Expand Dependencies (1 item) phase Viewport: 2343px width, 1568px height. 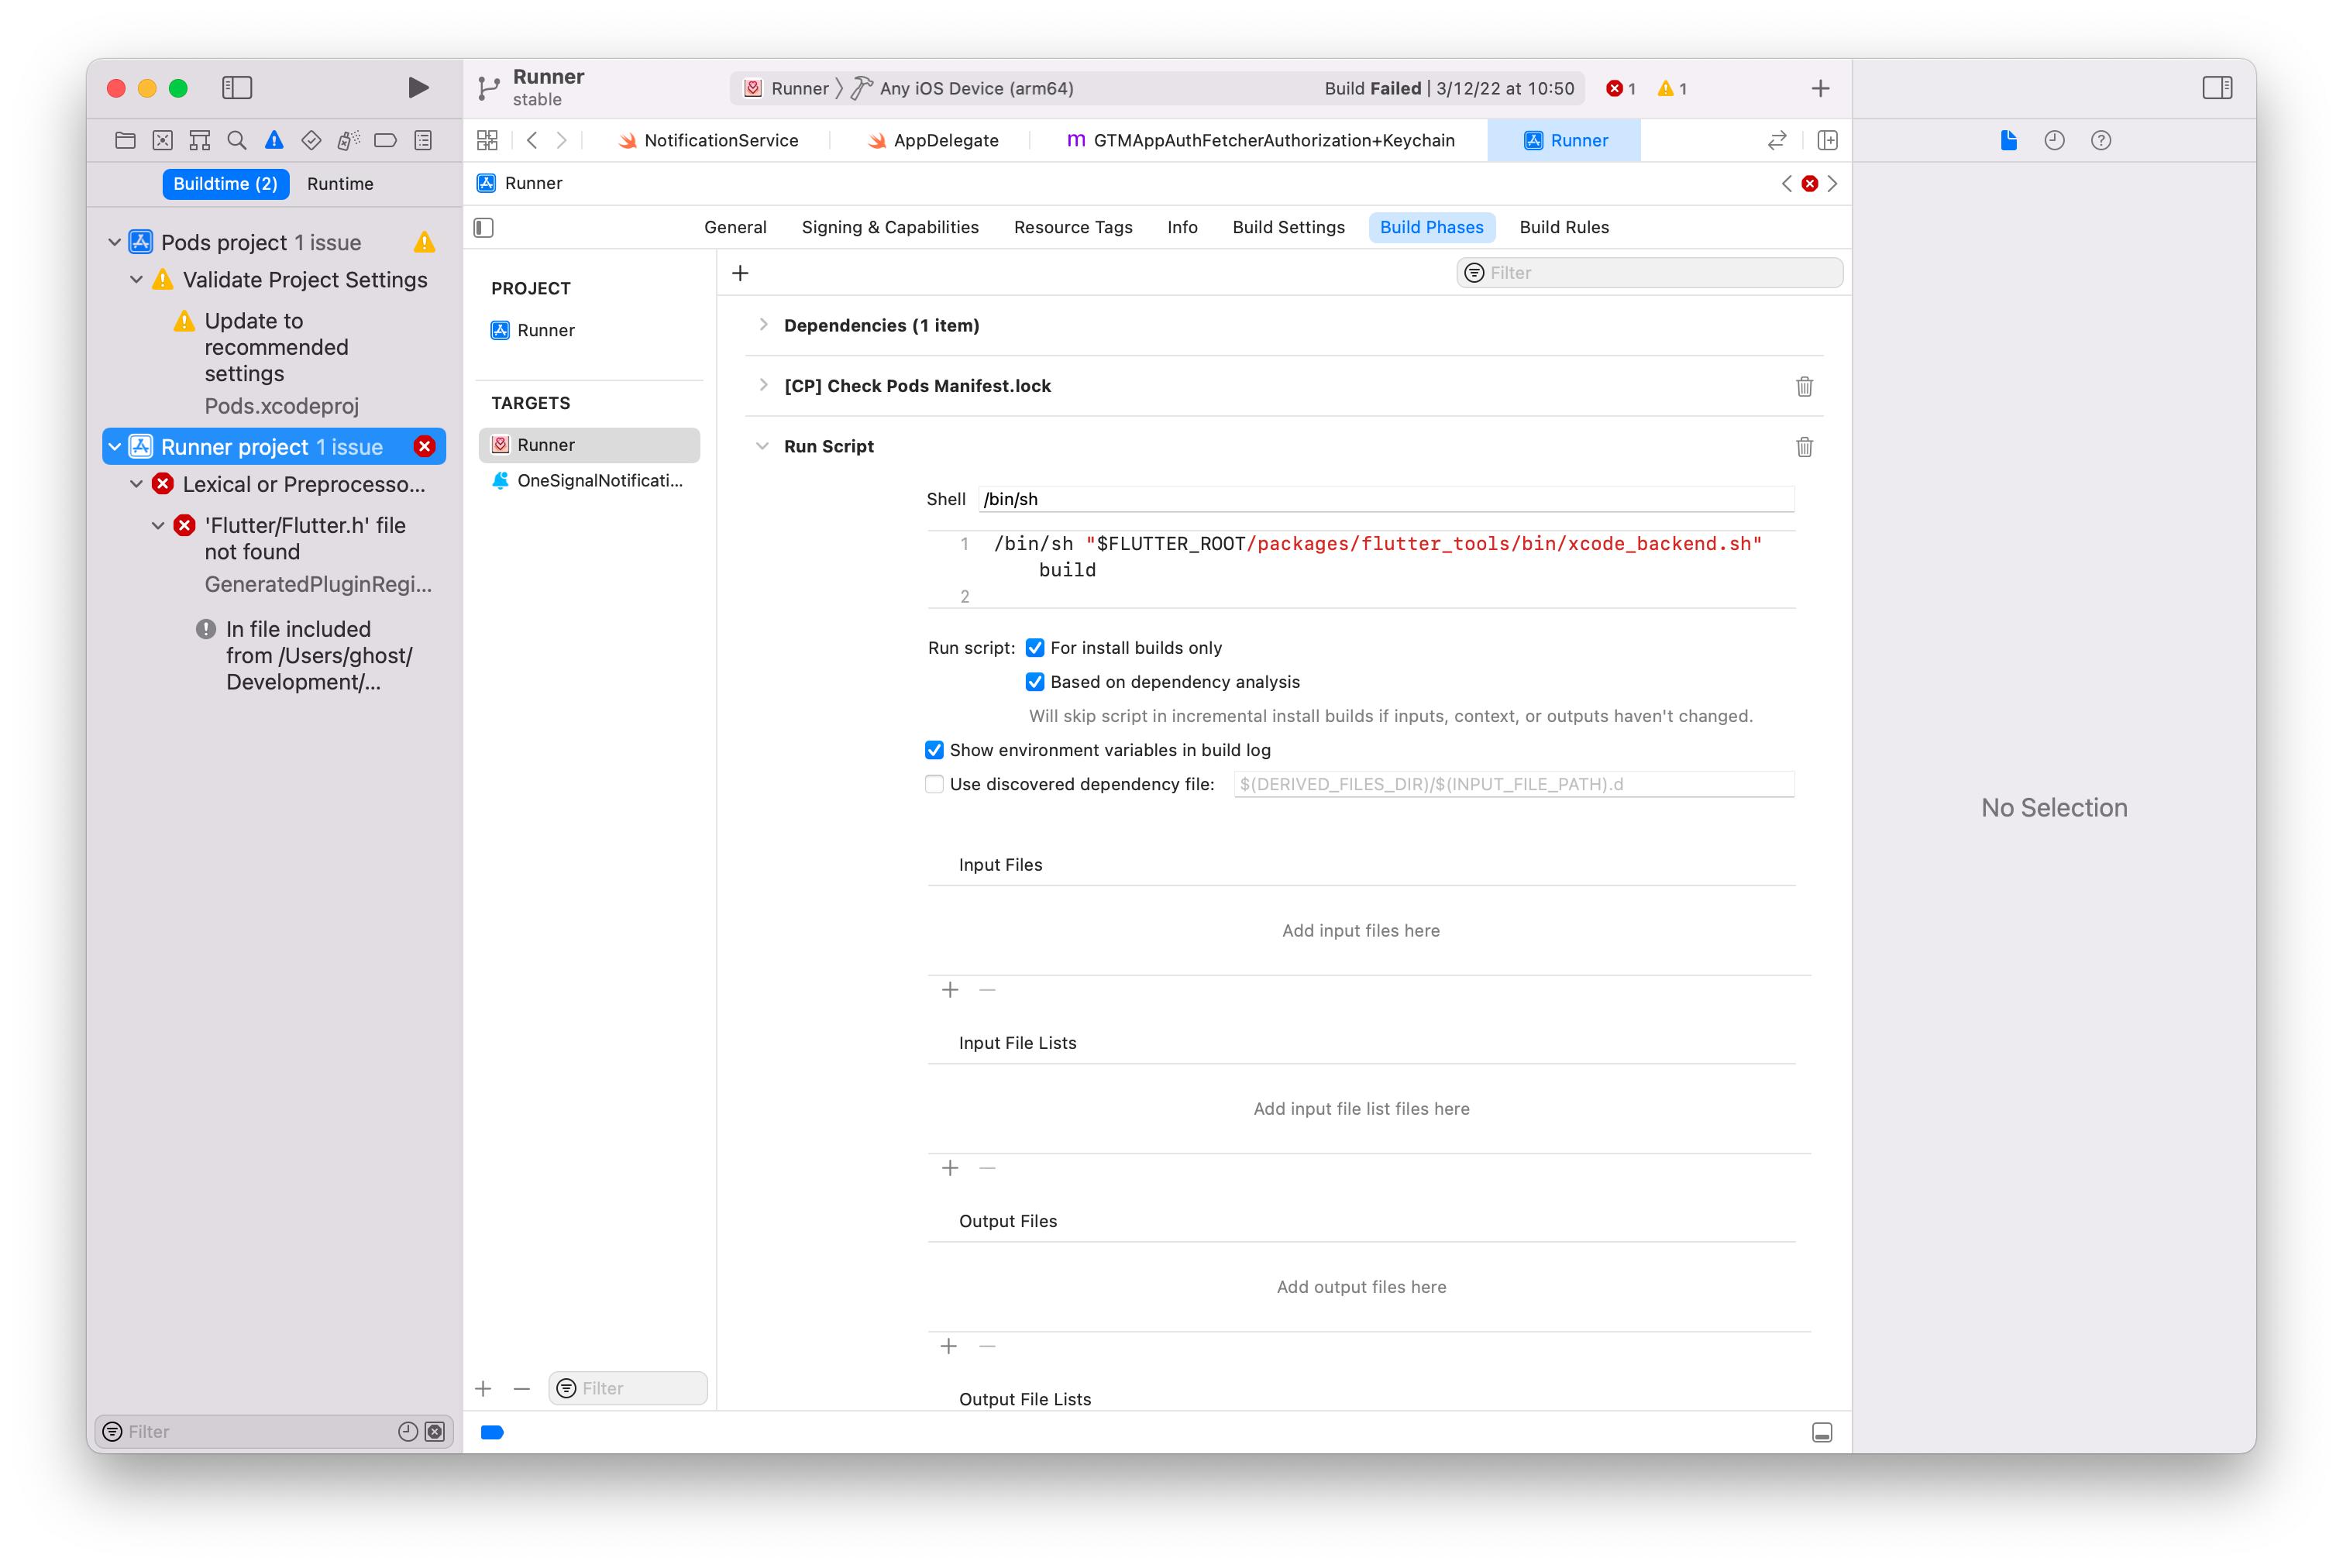(x=763, y=324)
